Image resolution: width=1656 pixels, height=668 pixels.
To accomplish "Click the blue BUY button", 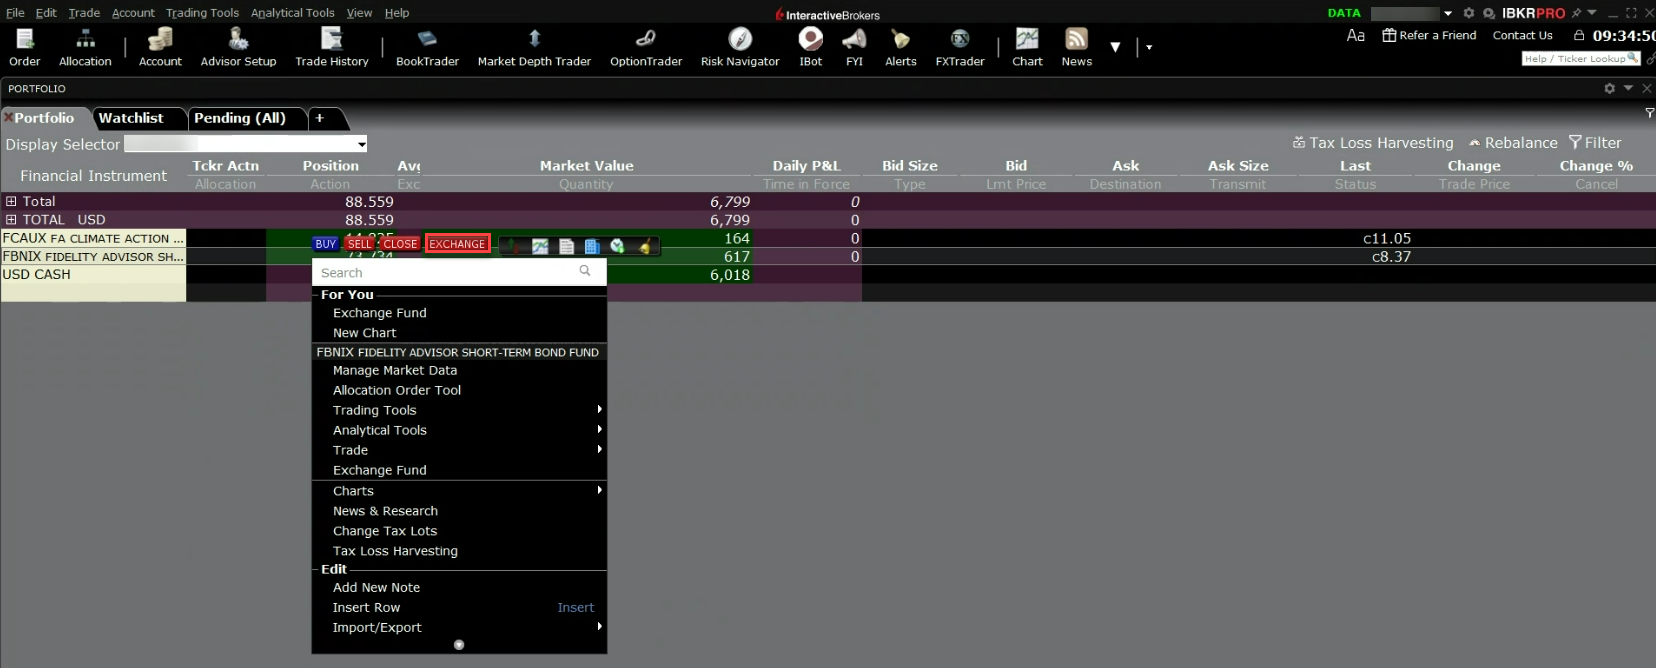I will coord(325,244).
